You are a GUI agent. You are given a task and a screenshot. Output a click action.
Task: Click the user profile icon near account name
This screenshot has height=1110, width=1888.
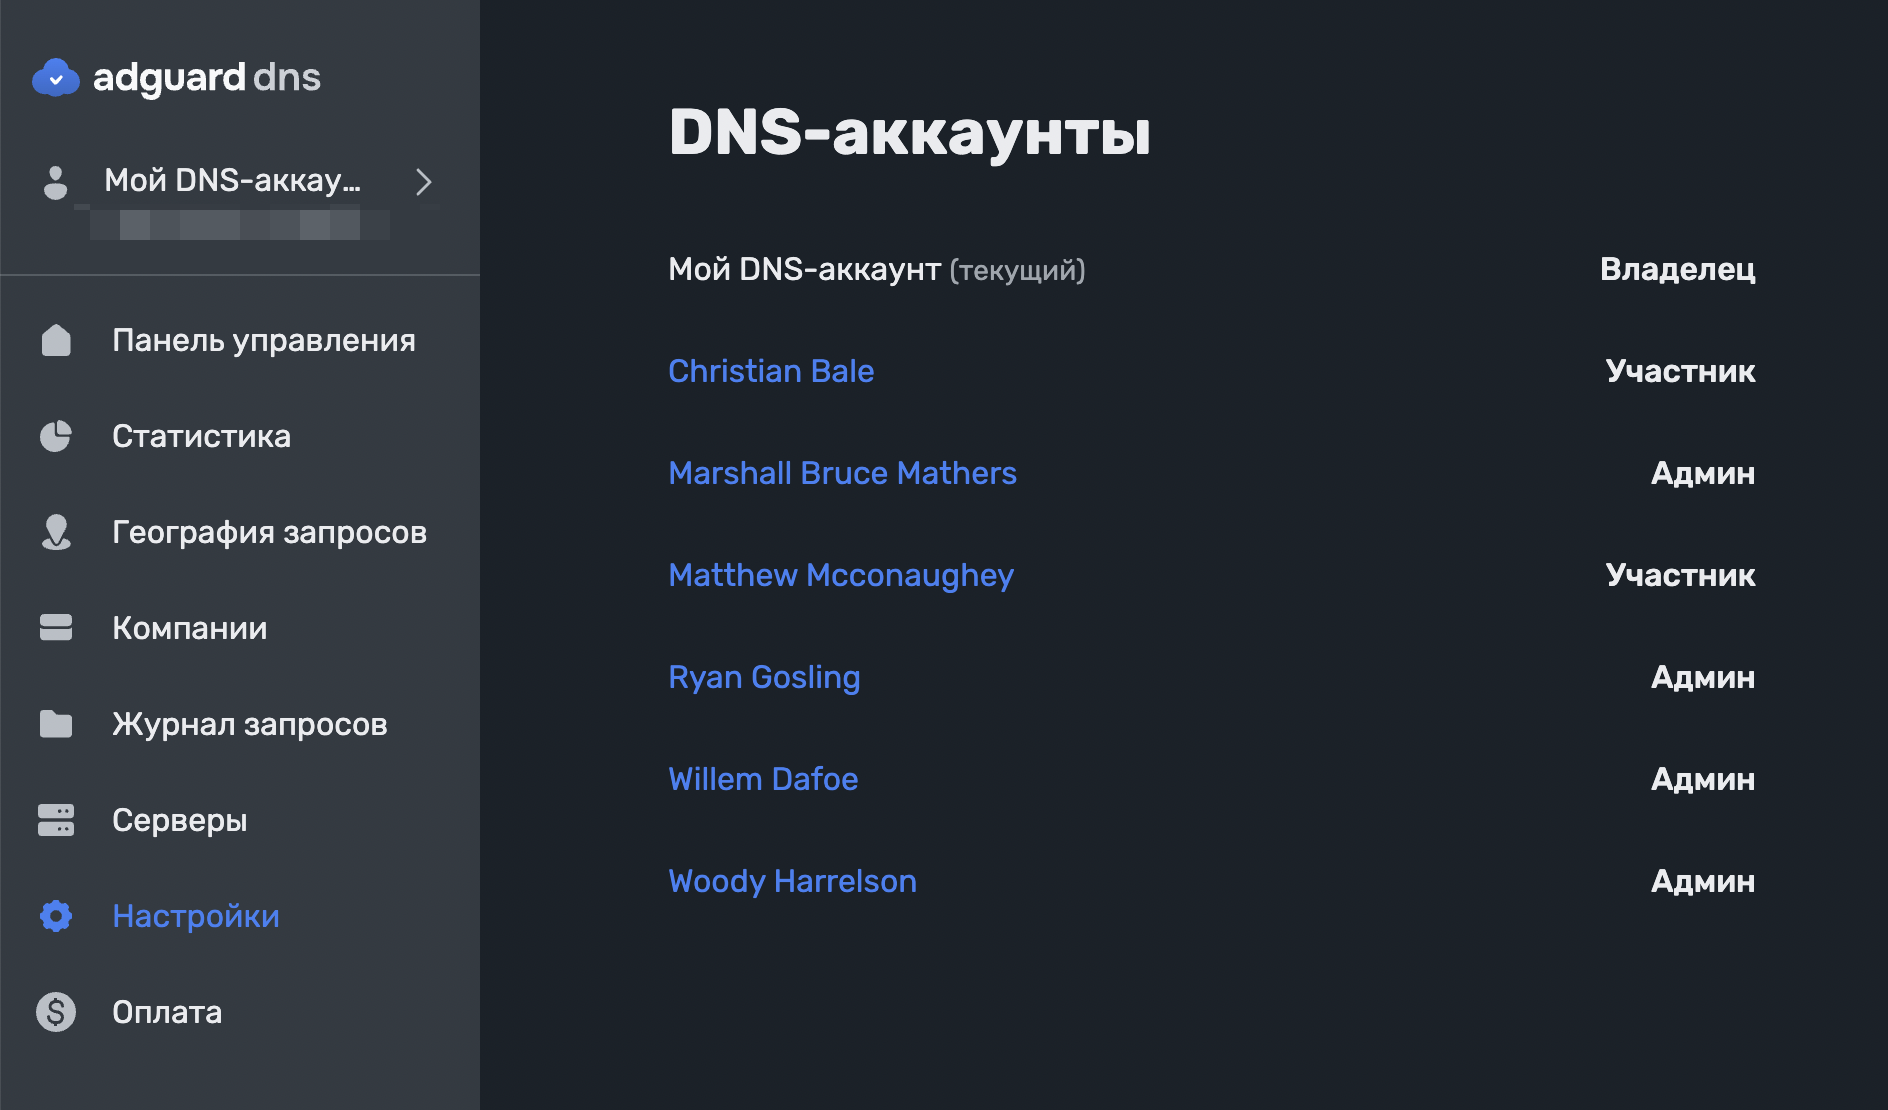[x=56, y=182]
